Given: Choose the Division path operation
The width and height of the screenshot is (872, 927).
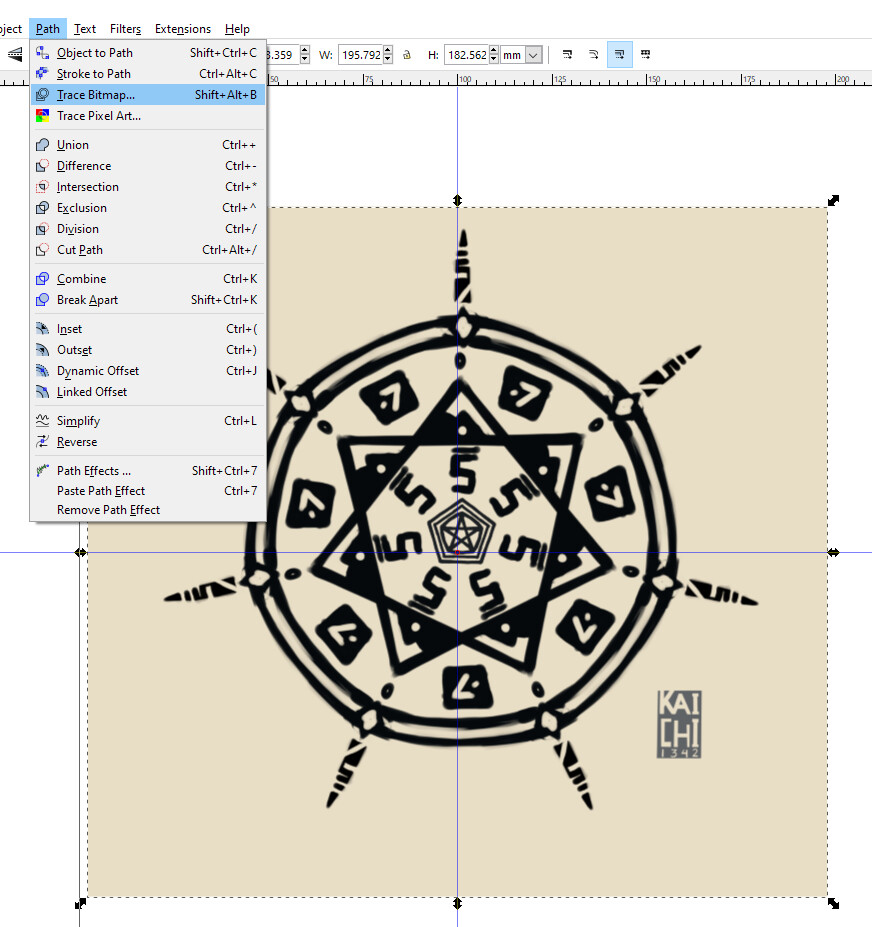Looking at the screenshot, I should (x=148, y=229).
